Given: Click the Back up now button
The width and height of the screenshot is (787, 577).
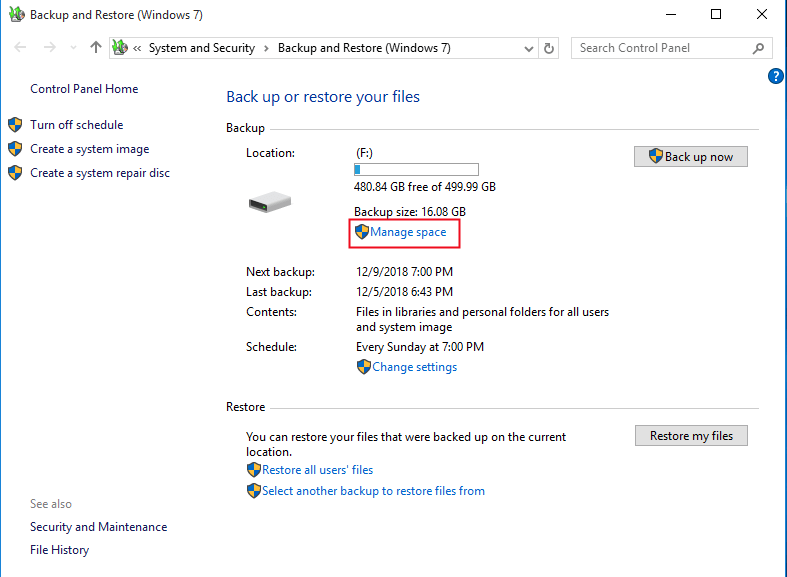Looking at the screenshot, I should tap(690, 156).
